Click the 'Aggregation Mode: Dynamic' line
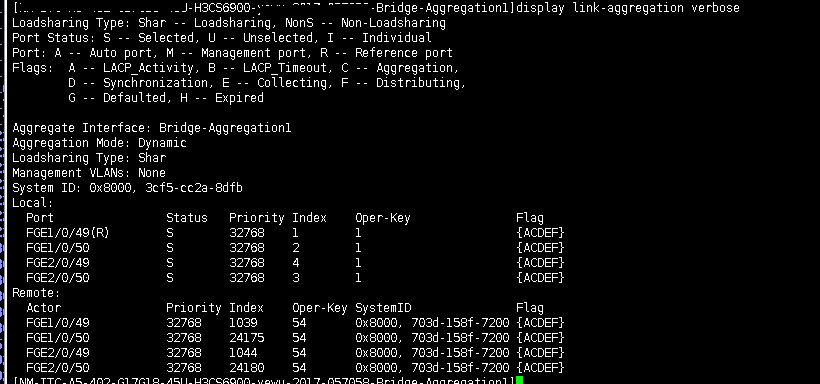Viewport: 820px width, 384px height. click(x=99, y=143)
